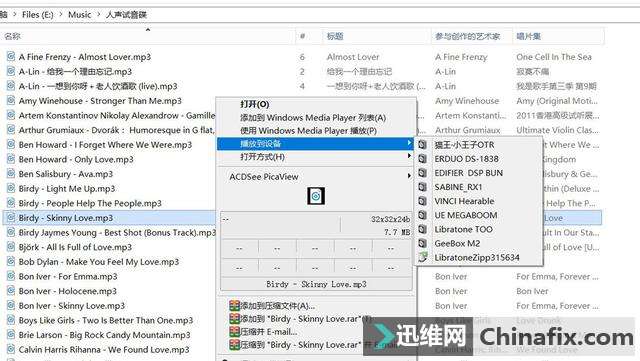
Task: Click the file icon of Björk - All Is Full of Love.mp3
Action: tap(11, 247)
